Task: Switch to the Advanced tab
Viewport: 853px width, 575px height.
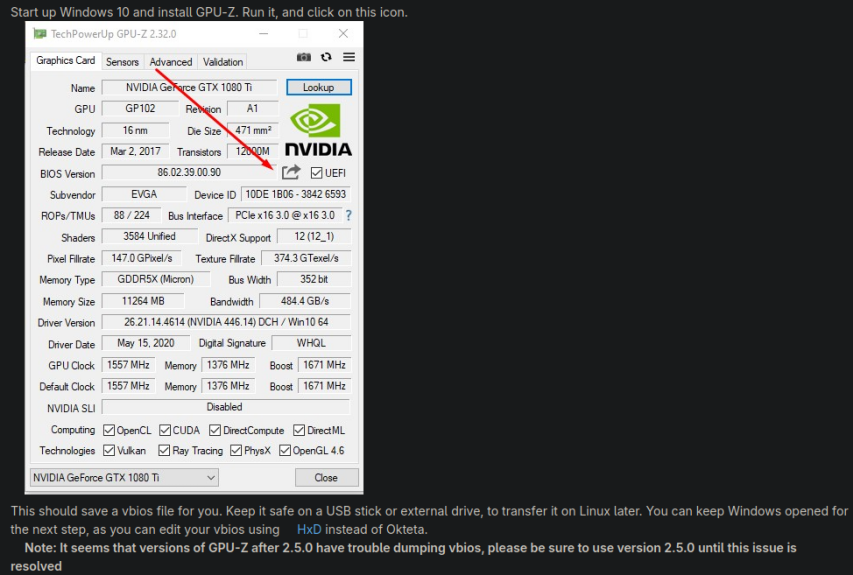Action: tap(171, 62)
